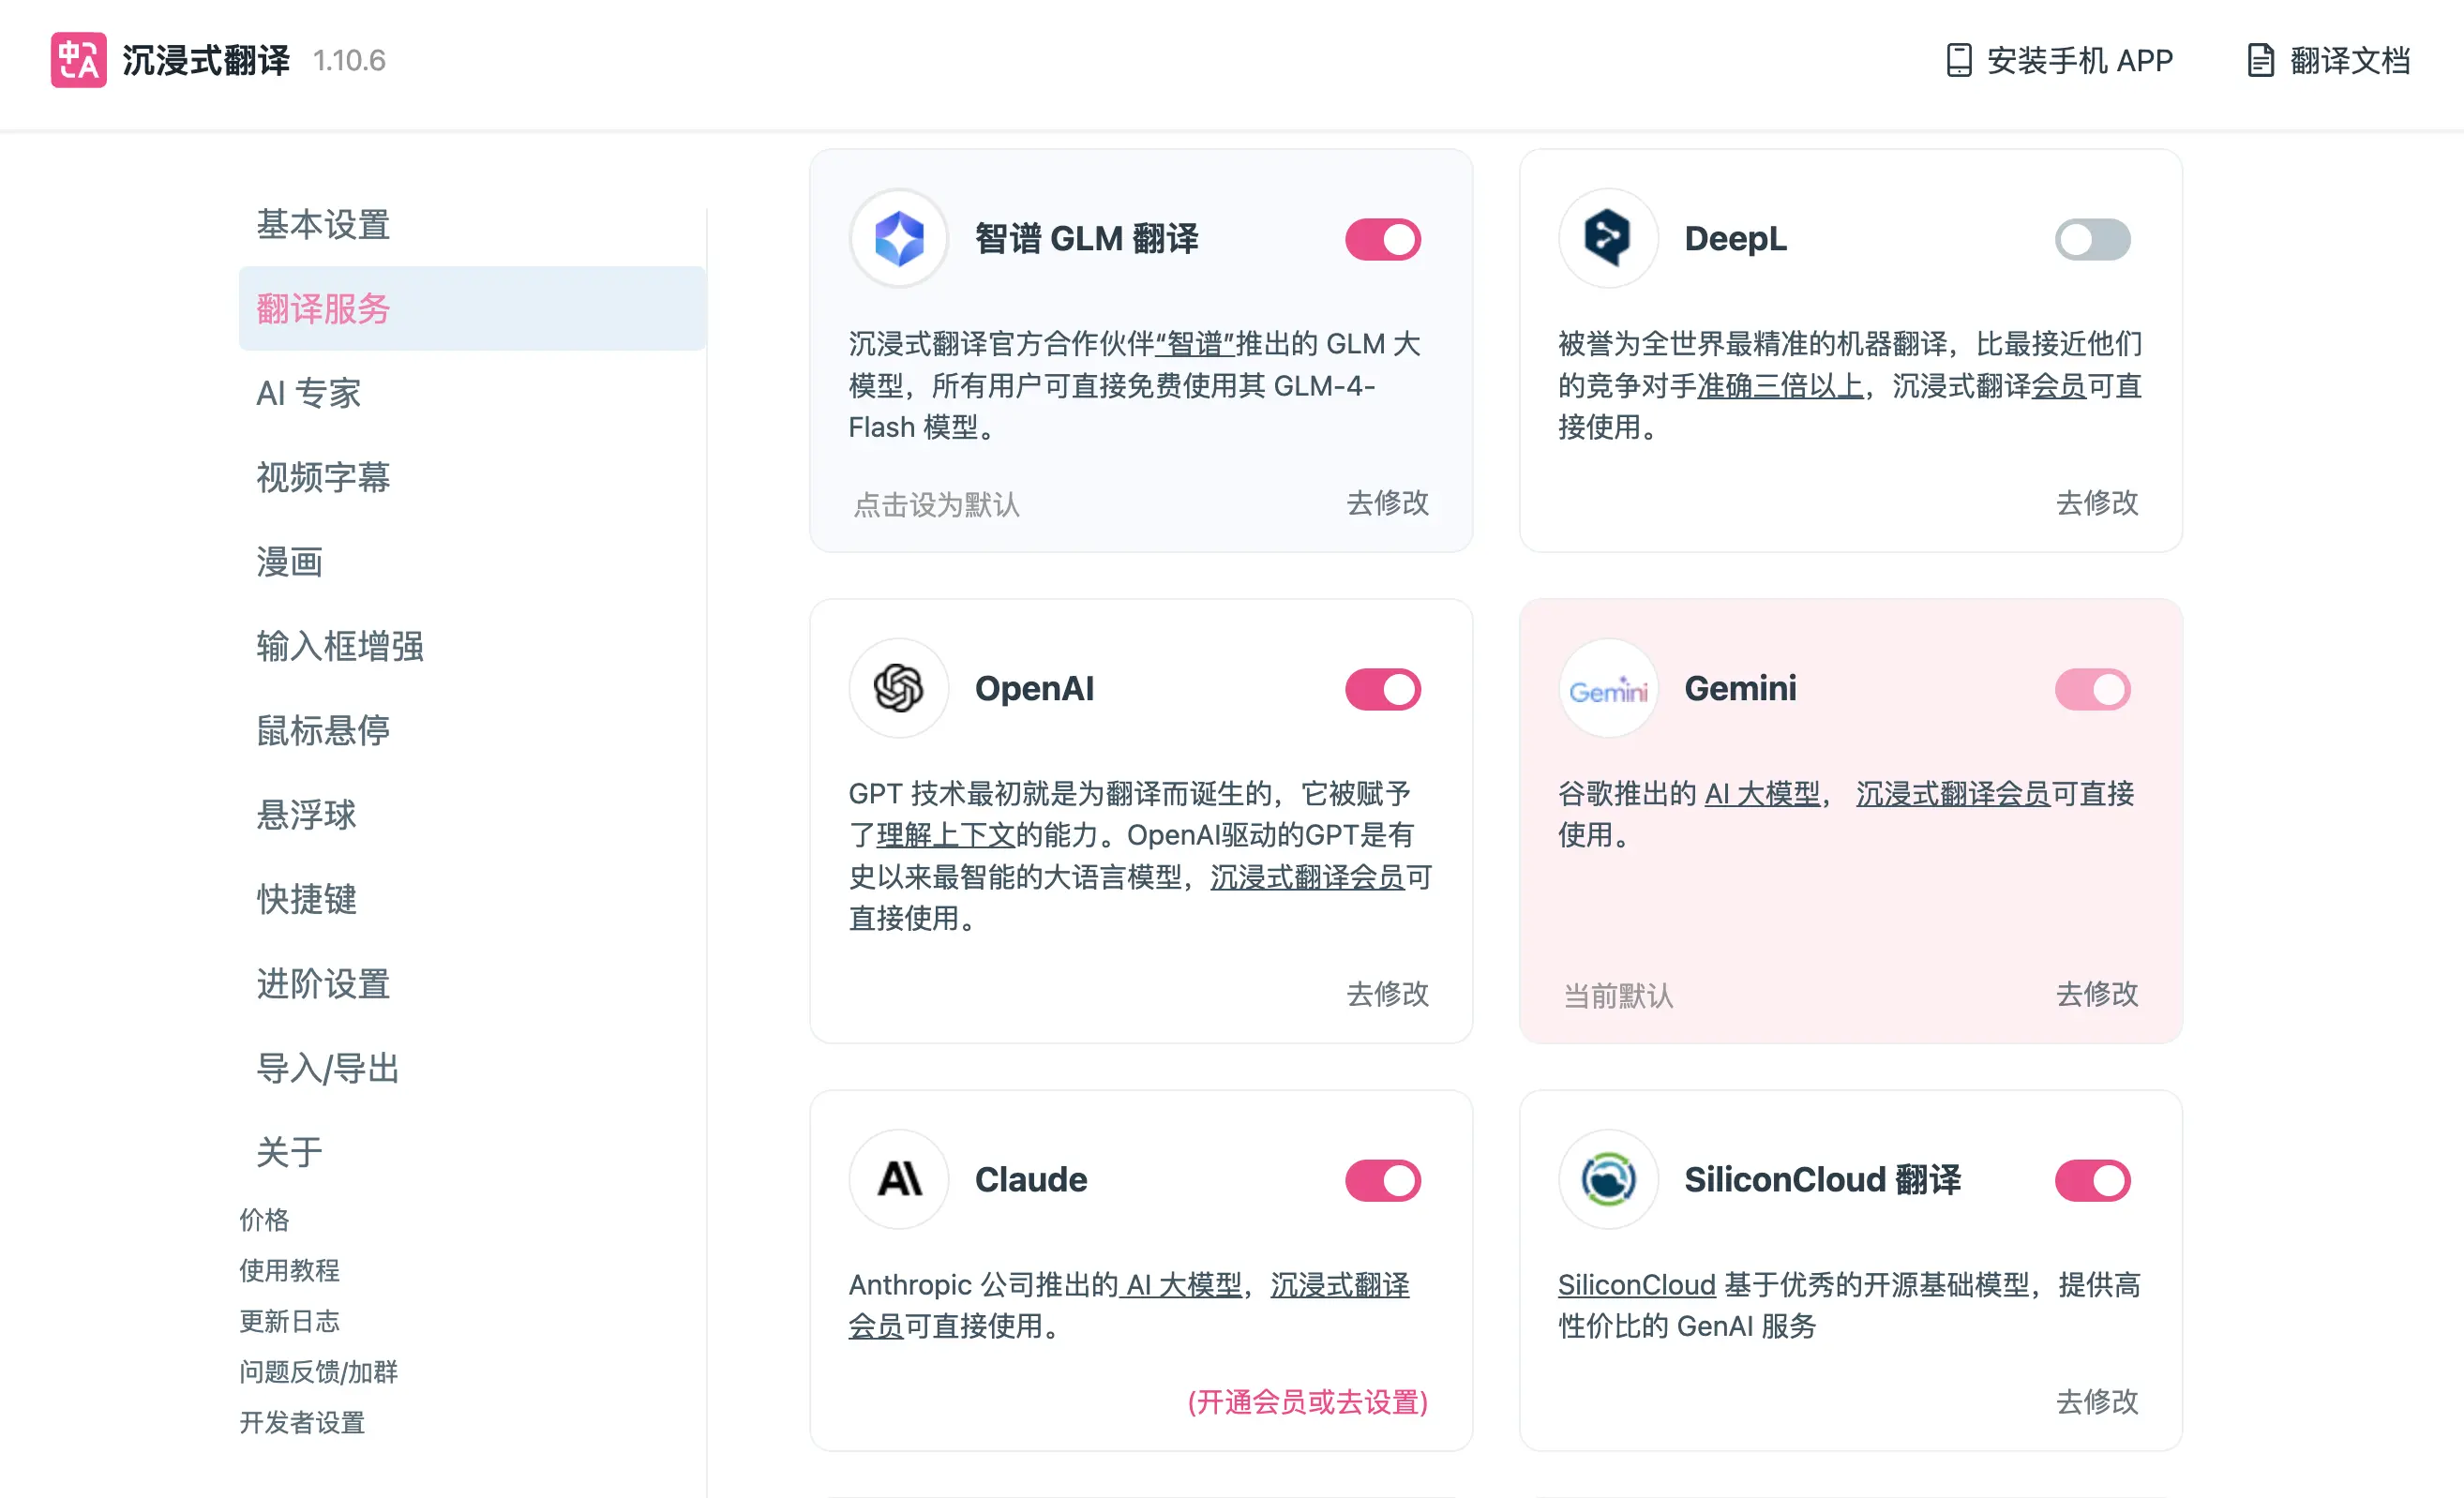Click the DeepL service logo
2464x1498 pixels.
click(1608, 239)
